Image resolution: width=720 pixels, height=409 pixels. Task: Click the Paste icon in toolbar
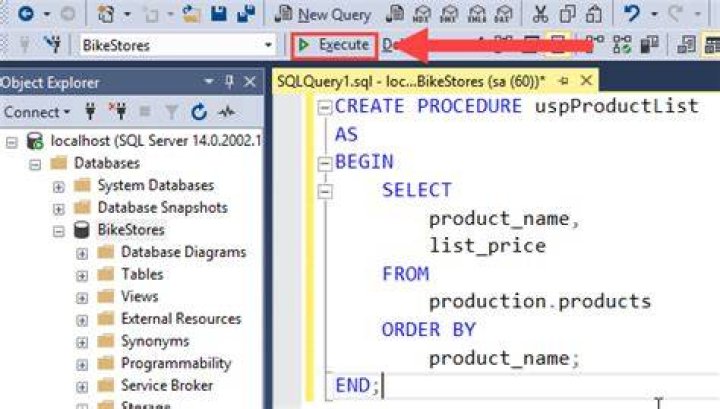(594, 14)
